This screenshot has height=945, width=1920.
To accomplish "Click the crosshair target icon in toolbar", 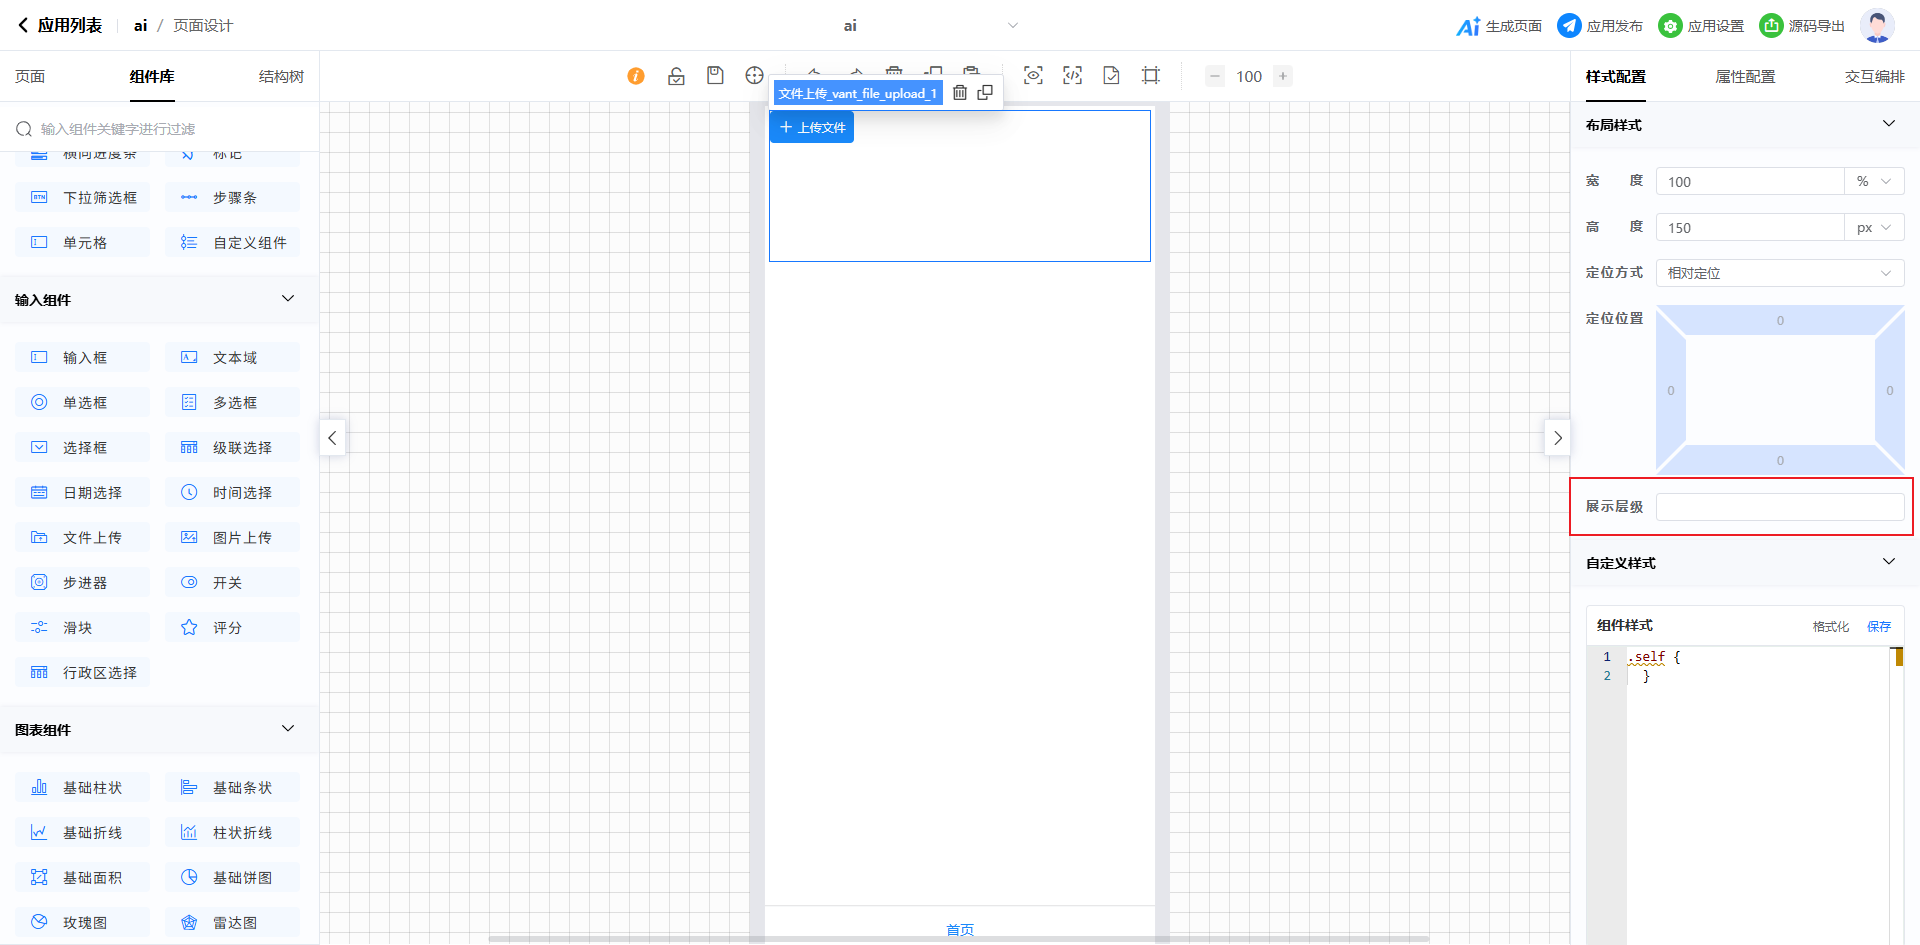I will [x=754, y=76].
